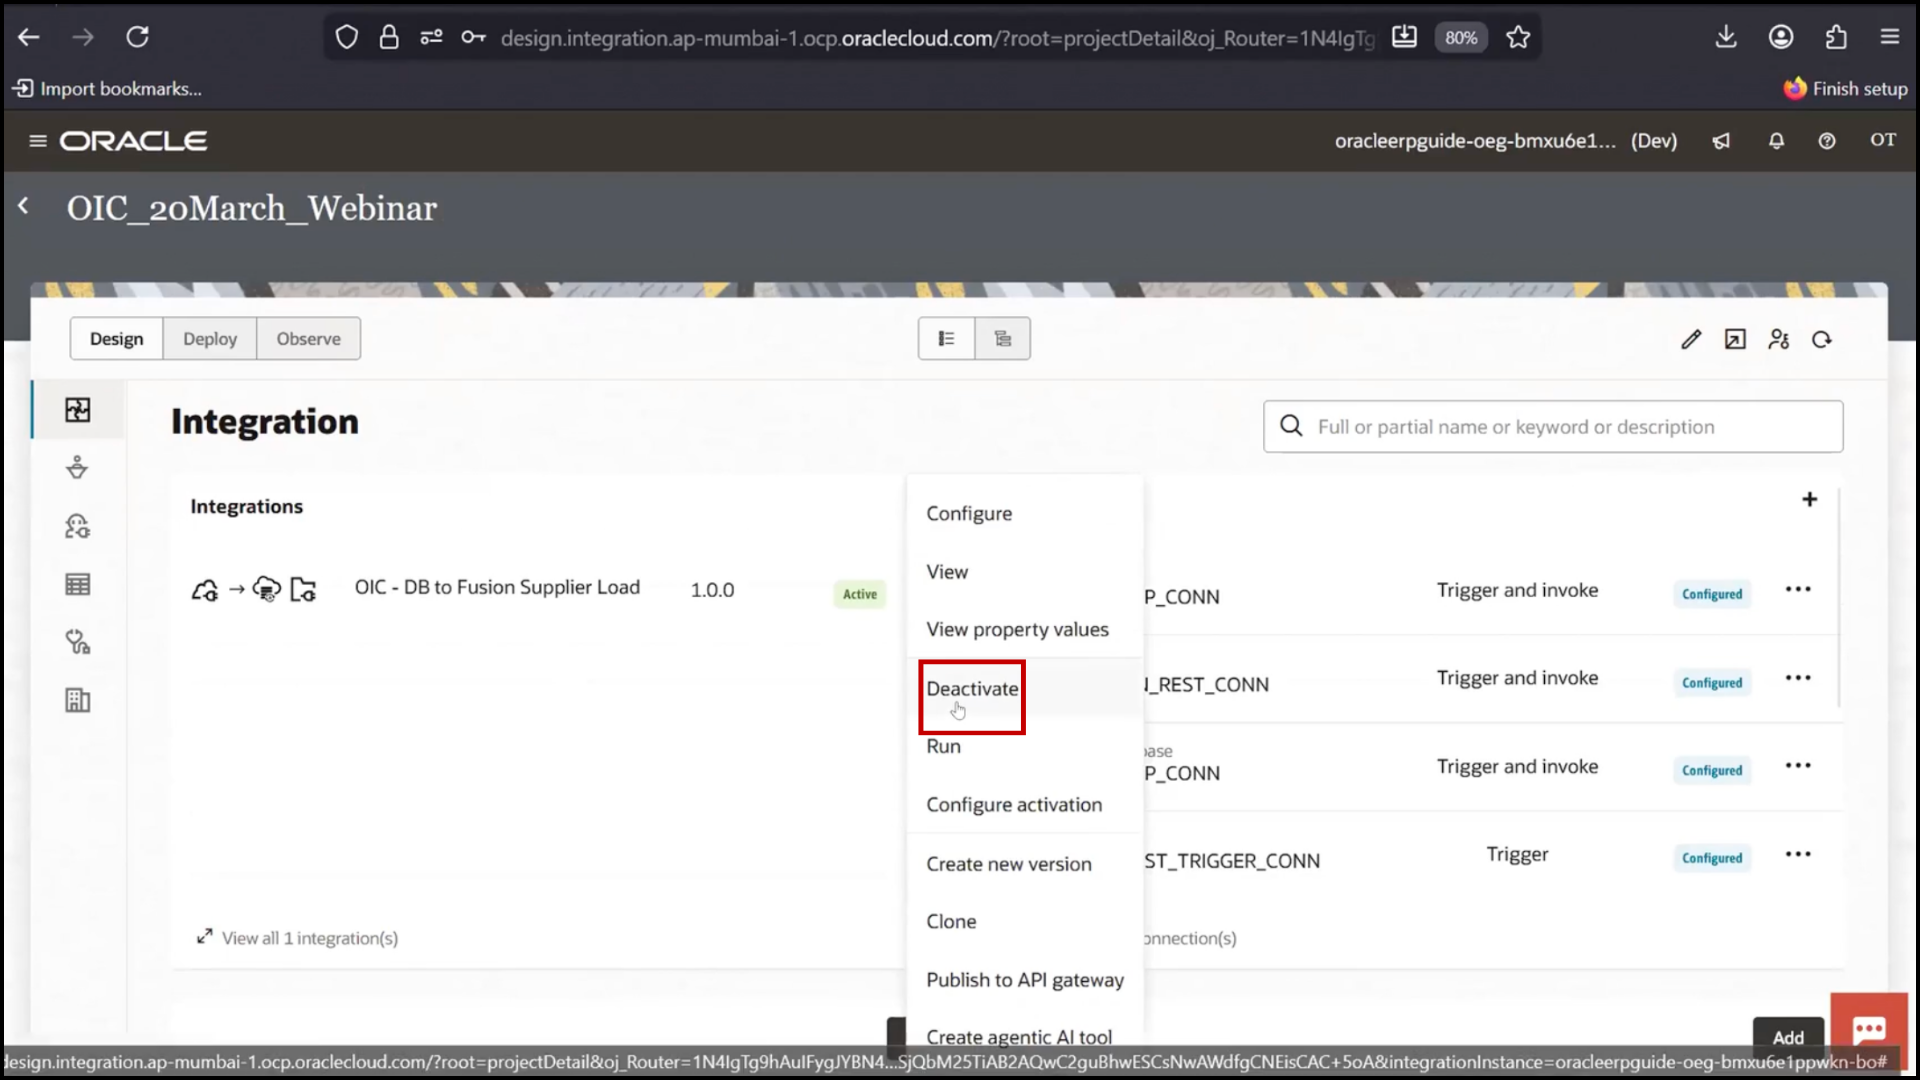Add a new connection with plus icon

[x=1809, y=499]
